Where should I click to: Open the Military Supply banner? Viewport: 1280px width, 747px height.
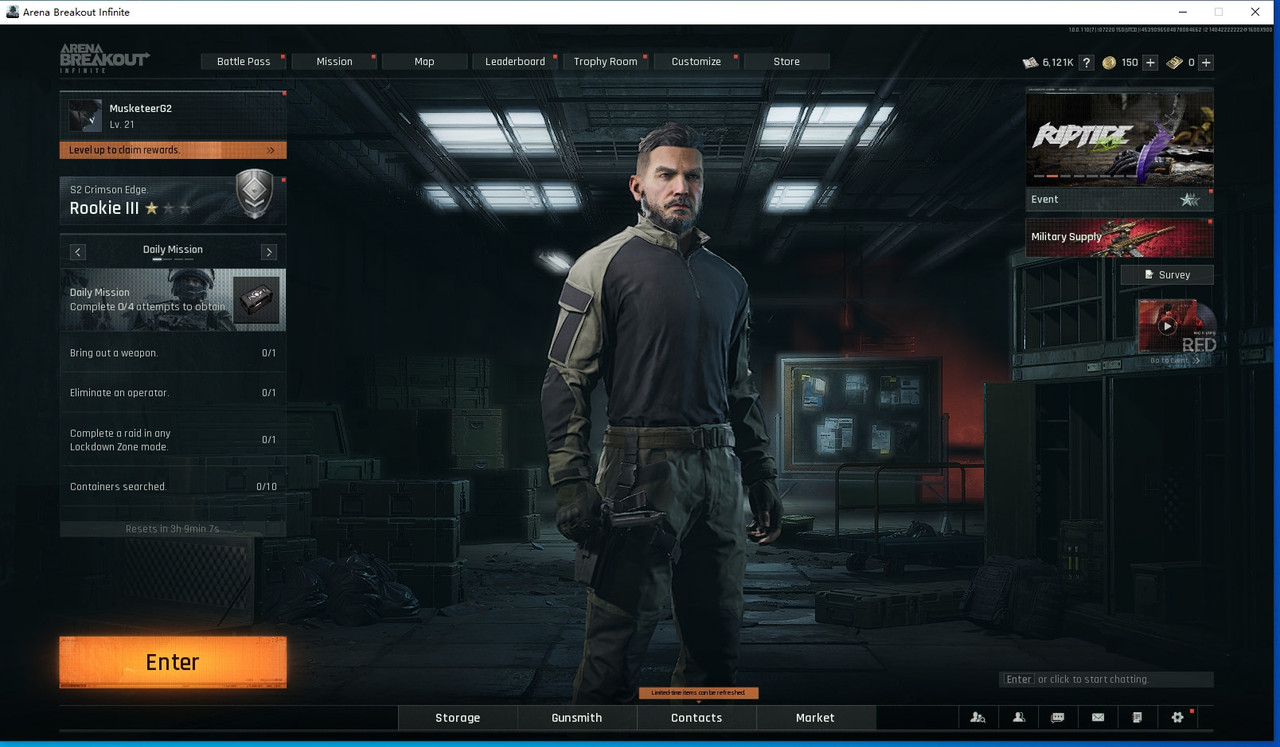[x=1120, y=237]
